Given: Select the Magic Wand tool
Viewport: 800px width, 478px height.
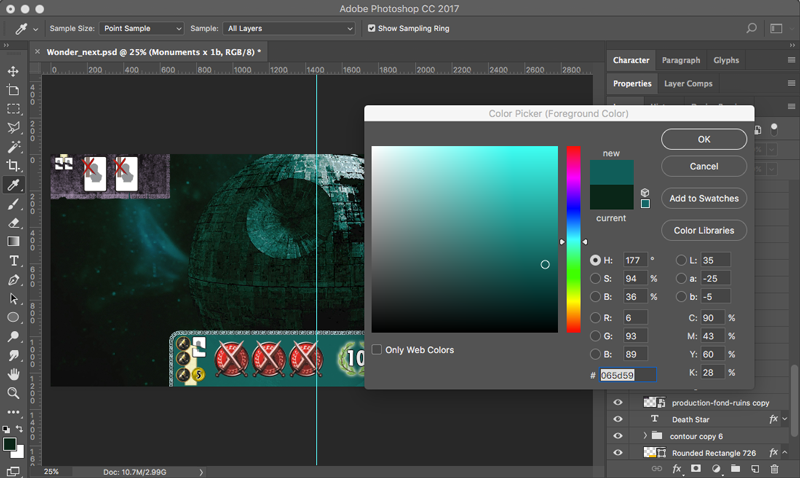Looking at the screenshot, I should [x=13, y=147].
